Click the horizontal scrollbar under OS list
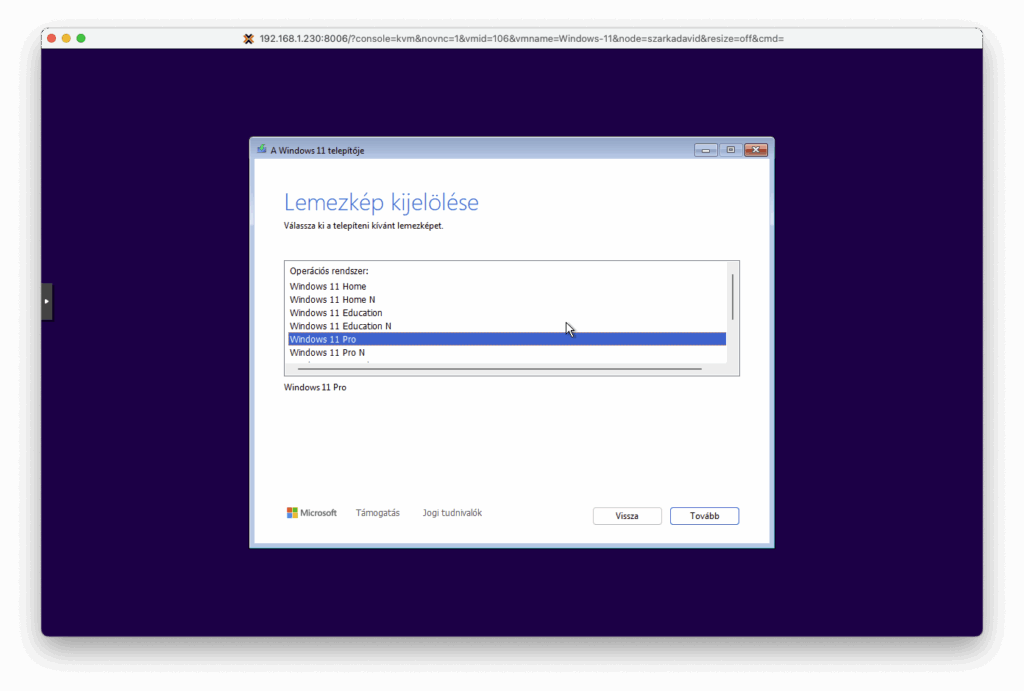The height and width of the screenshot is (691, 1024). (500, 369)
